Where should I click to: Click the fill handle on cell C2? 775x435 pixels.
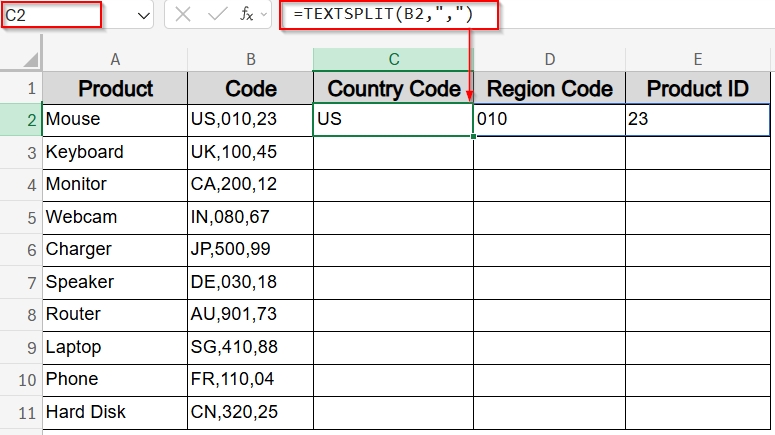[x=474, y=136]
